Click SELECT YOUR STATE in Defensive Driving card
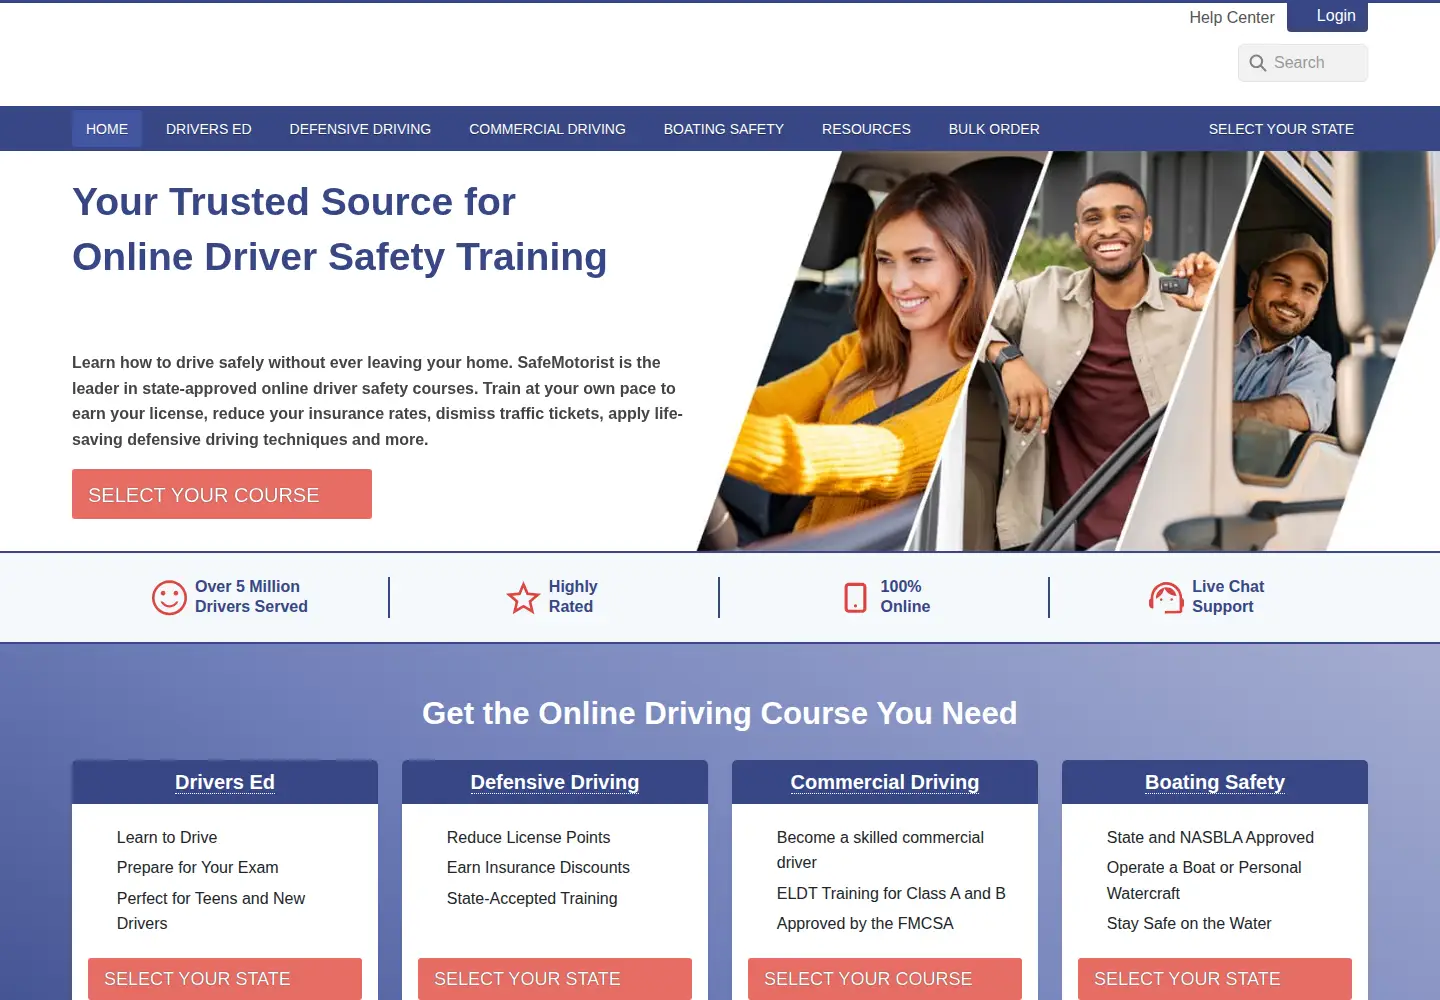Screen dimensions: 1440x1000 pos(555,979)
